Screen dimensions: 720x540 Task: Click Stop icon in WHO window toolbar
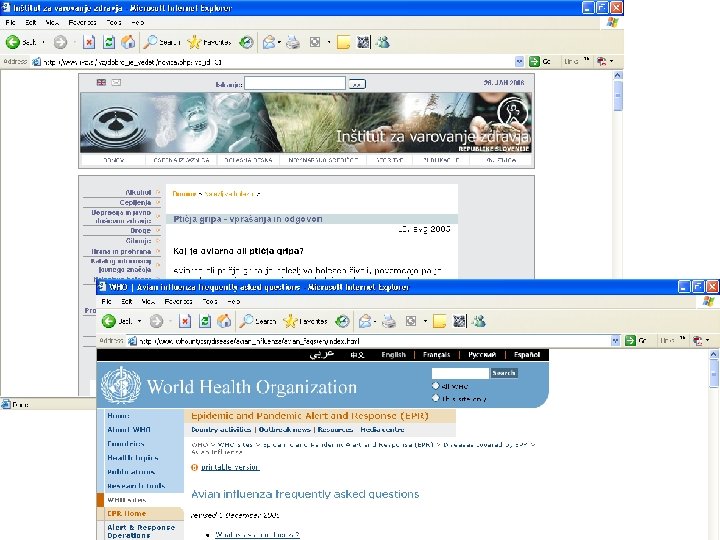click(185, 321)
